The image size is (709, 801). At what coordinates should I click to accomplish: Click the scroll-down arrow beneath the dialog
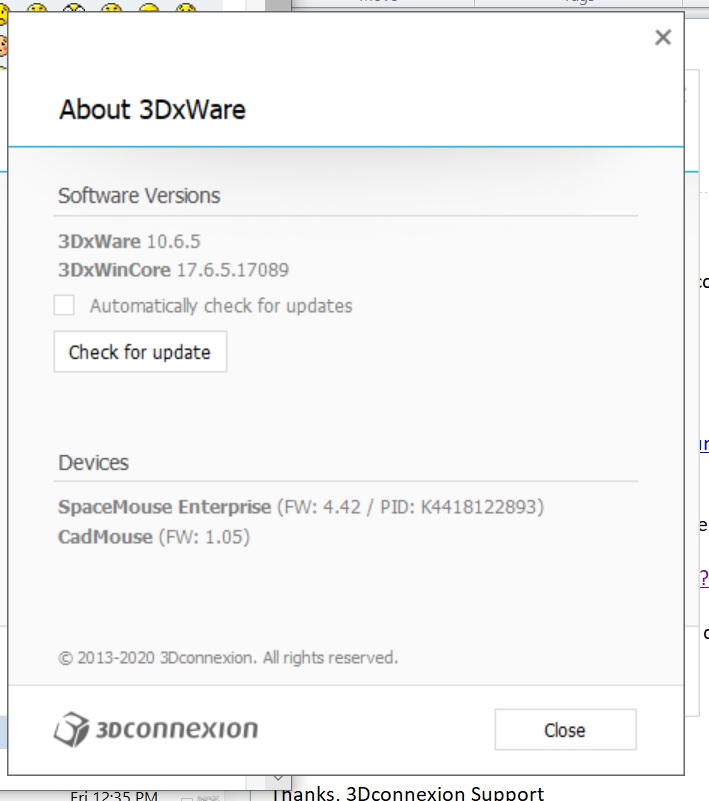tap(278, 779)
